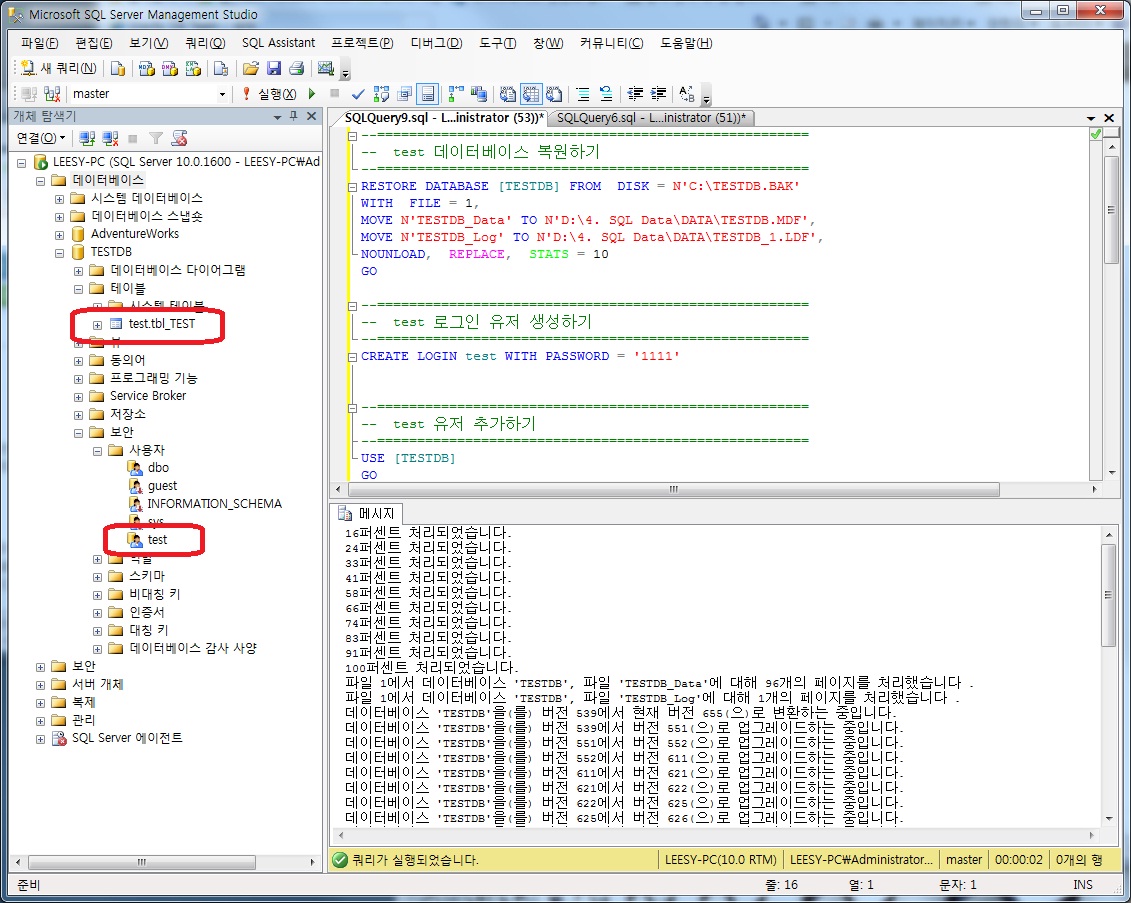Expand the Service Broker folder

pyautogui.click(x=78, y=397)
